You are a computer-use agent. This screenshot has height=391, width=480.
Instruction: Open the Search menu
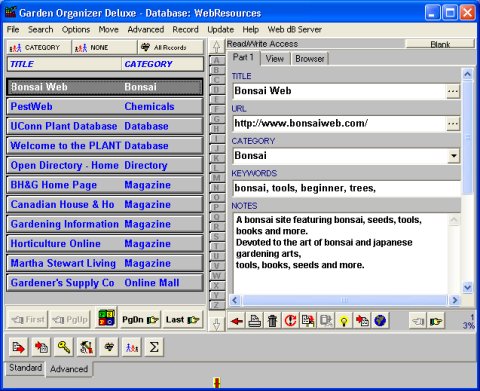coord(40,30)
